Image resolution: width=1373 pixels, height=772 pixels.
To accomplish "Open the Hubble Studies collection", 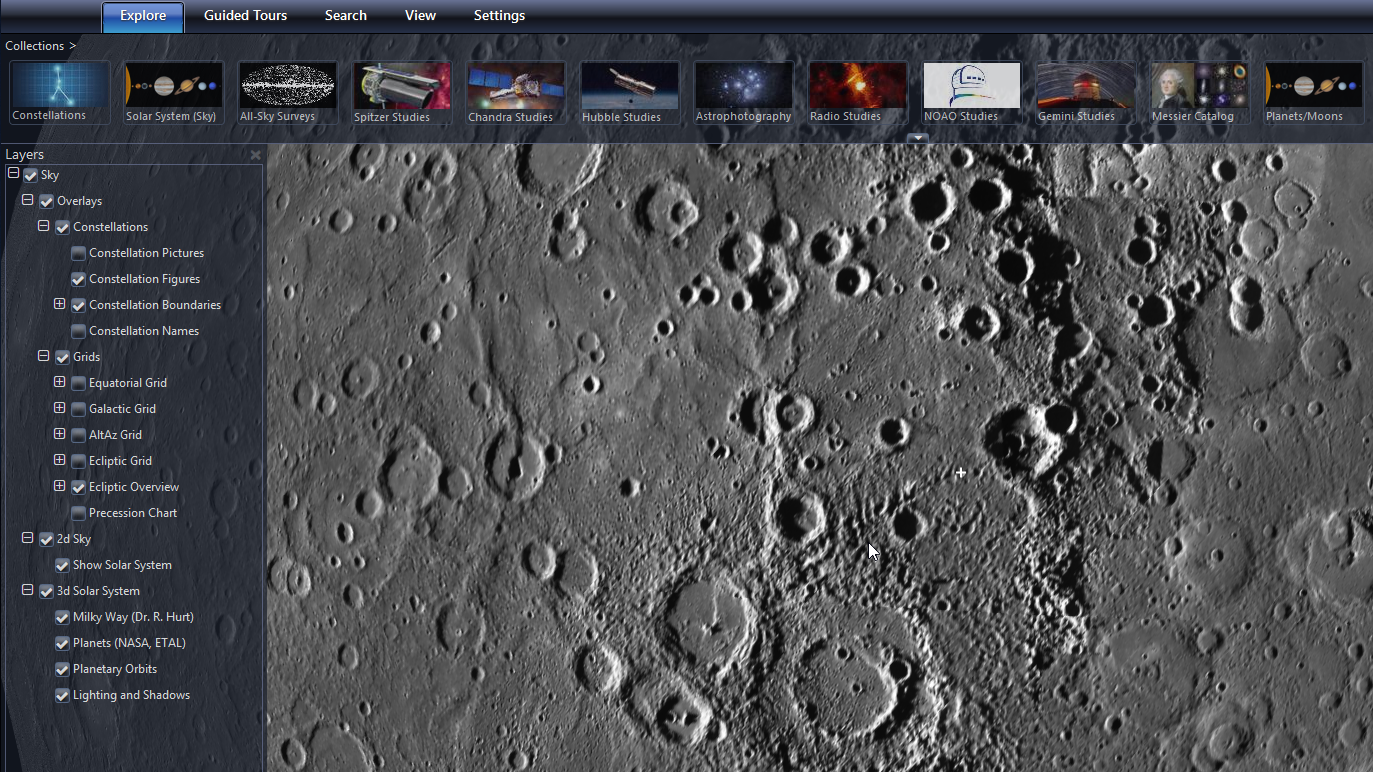I will [x=630, y=93].
